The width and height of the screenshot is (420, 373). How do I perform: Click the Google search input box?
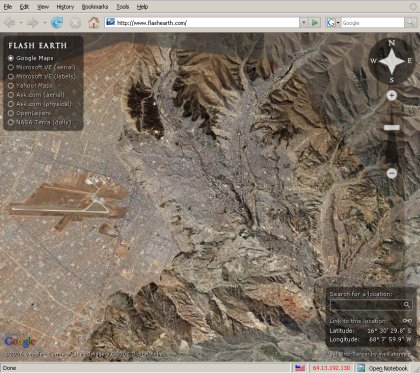point(373,23)
